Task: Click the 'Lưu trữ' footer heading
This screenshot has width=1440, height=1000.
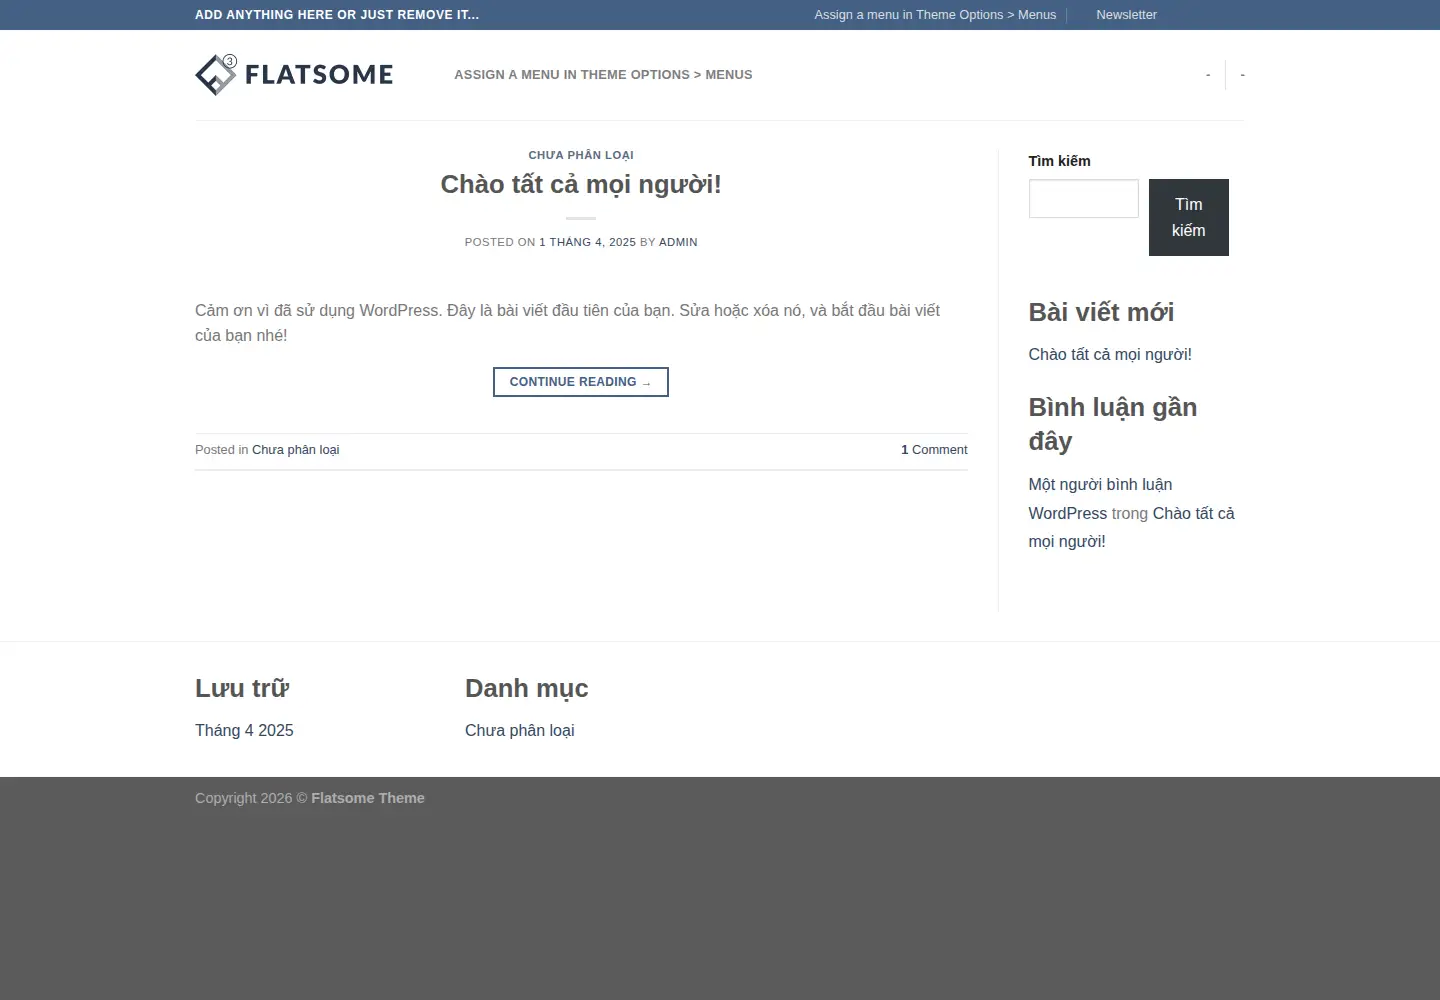Action: coord(242,688)
